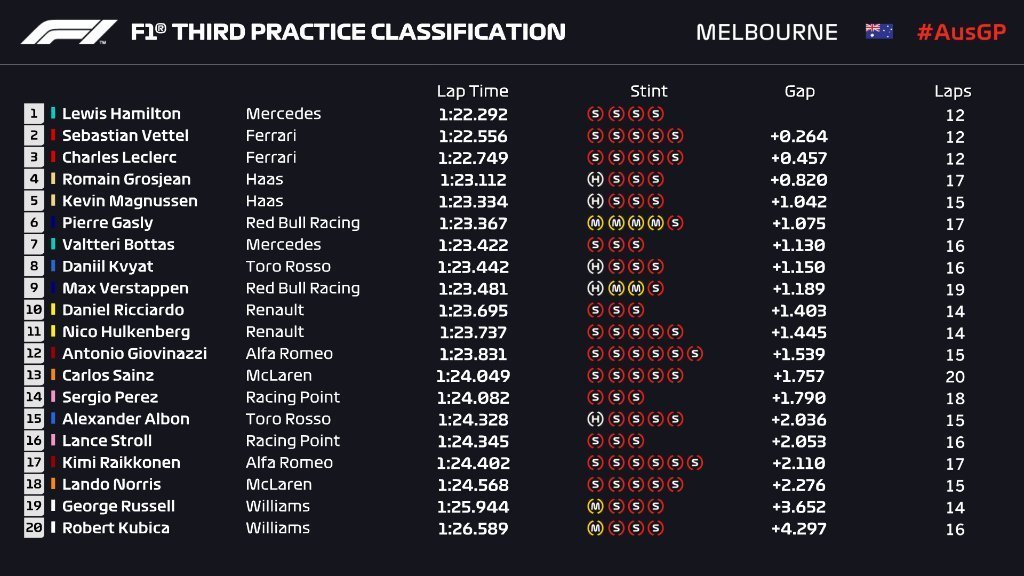The height and width of the screenshot is (576, 1024).
Task: Click driver name Lewis Hamilton
Action: pyautogui.click(x=121, y=114)
